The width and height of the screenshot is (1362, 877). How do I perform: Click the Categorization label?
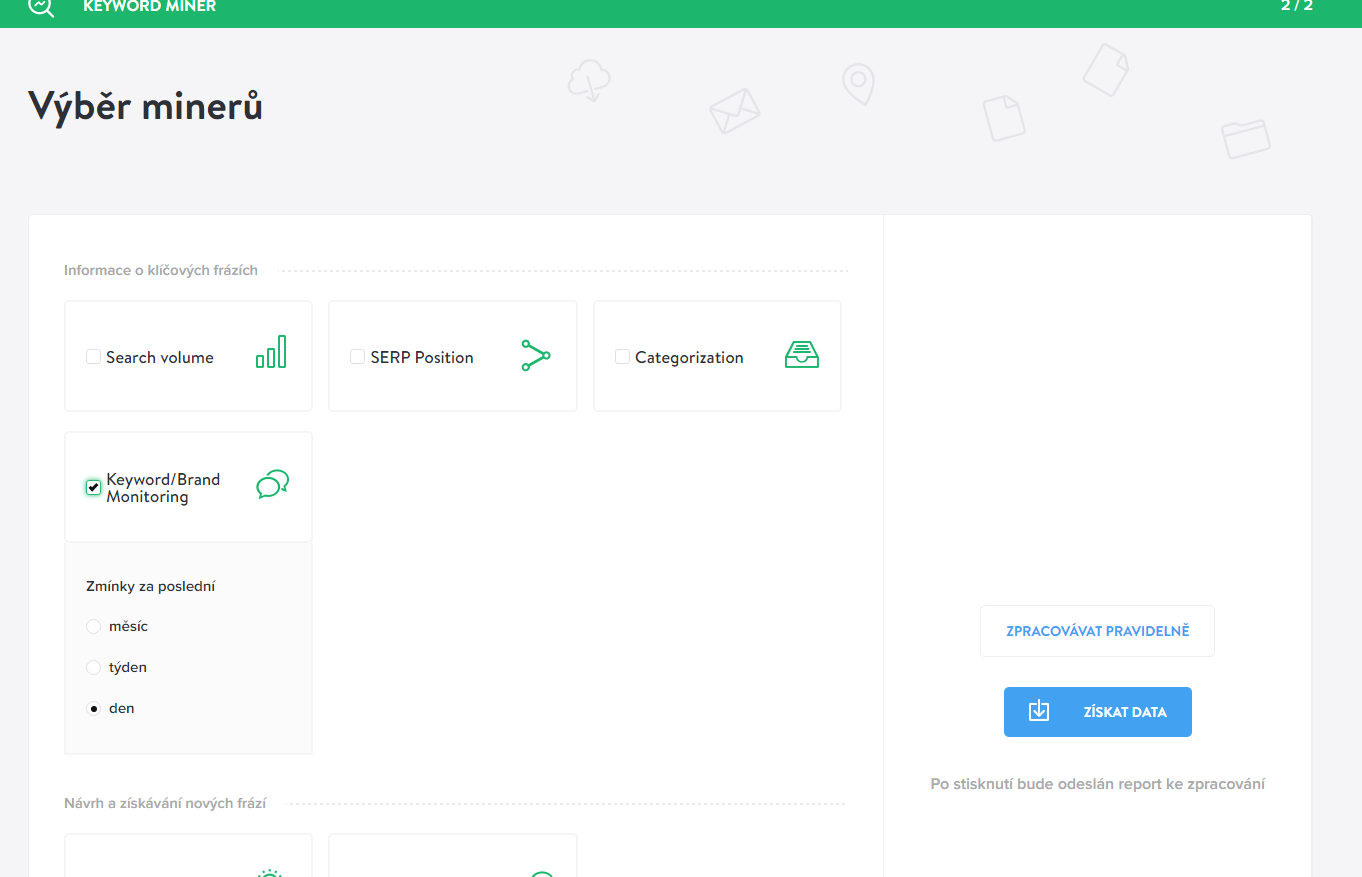(x=689, y=357)
